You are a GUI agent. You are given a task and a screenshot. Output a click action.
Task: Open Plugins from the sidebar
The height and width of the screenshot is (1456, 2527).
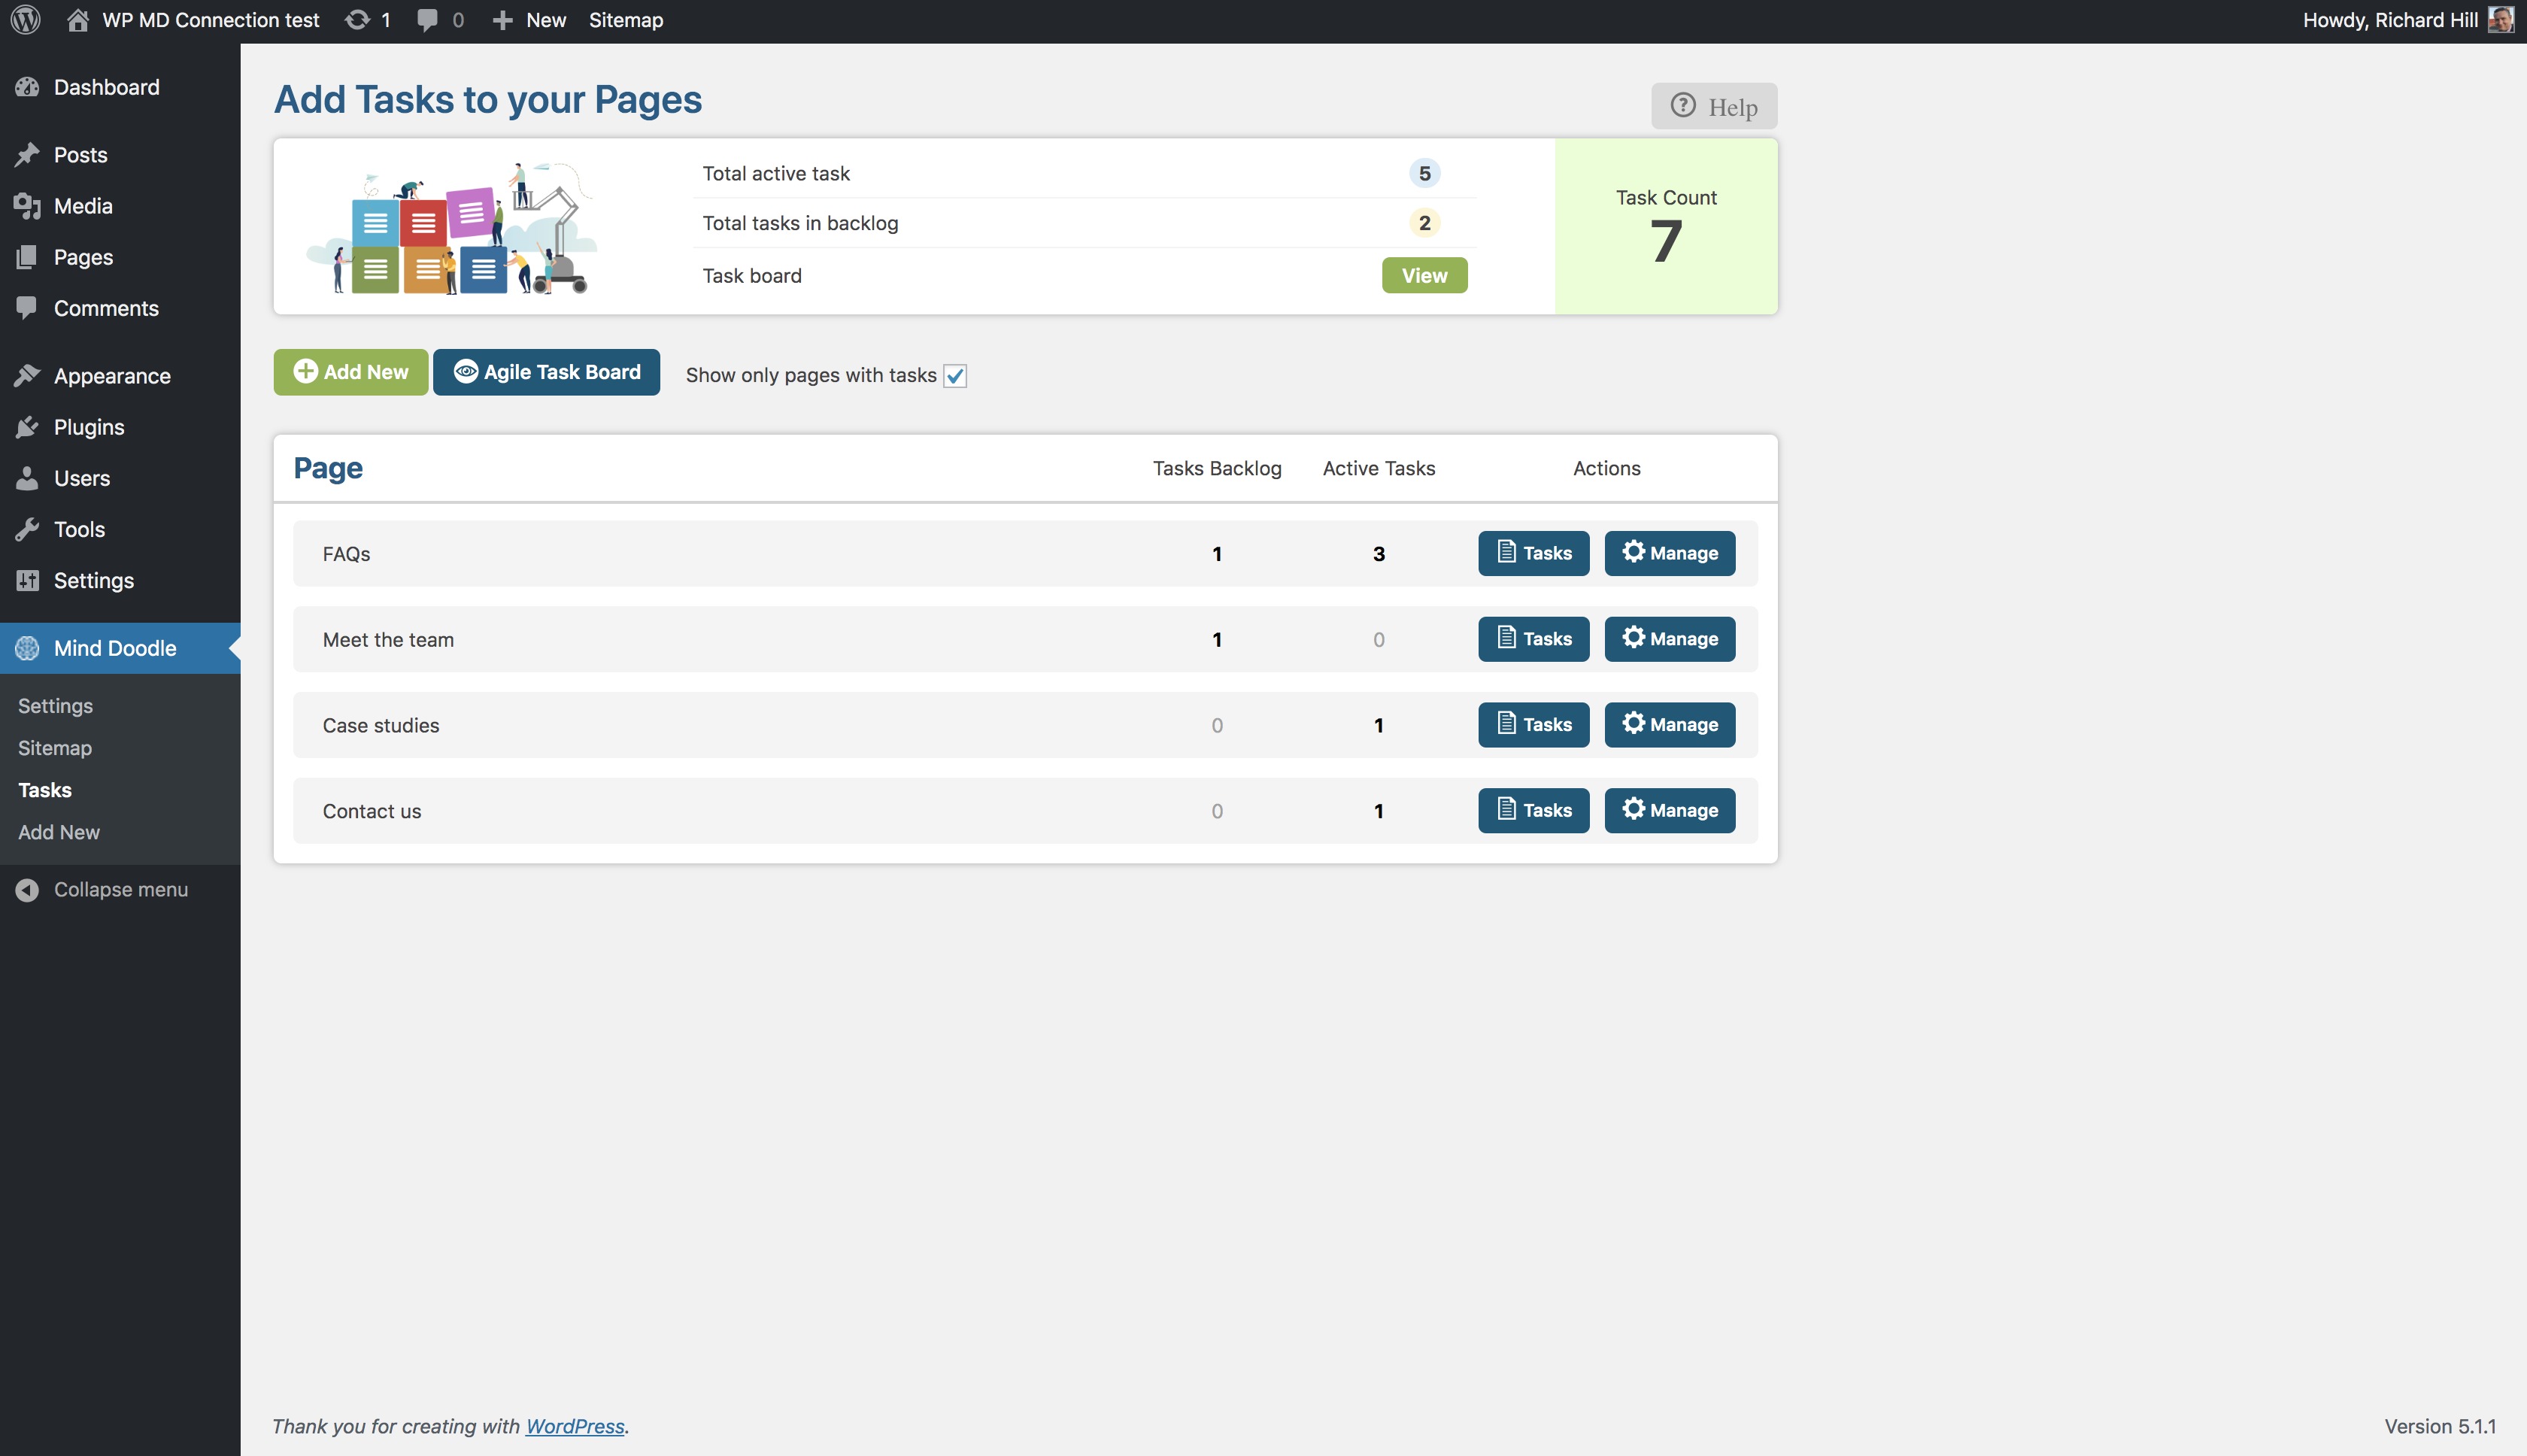(89, 427)
